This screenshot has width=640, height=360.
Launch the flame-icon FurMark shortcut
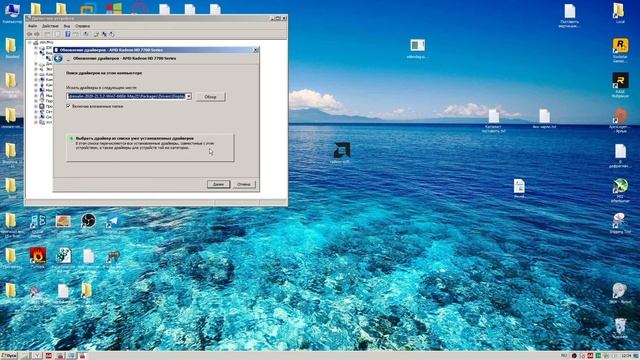[38, 258]
